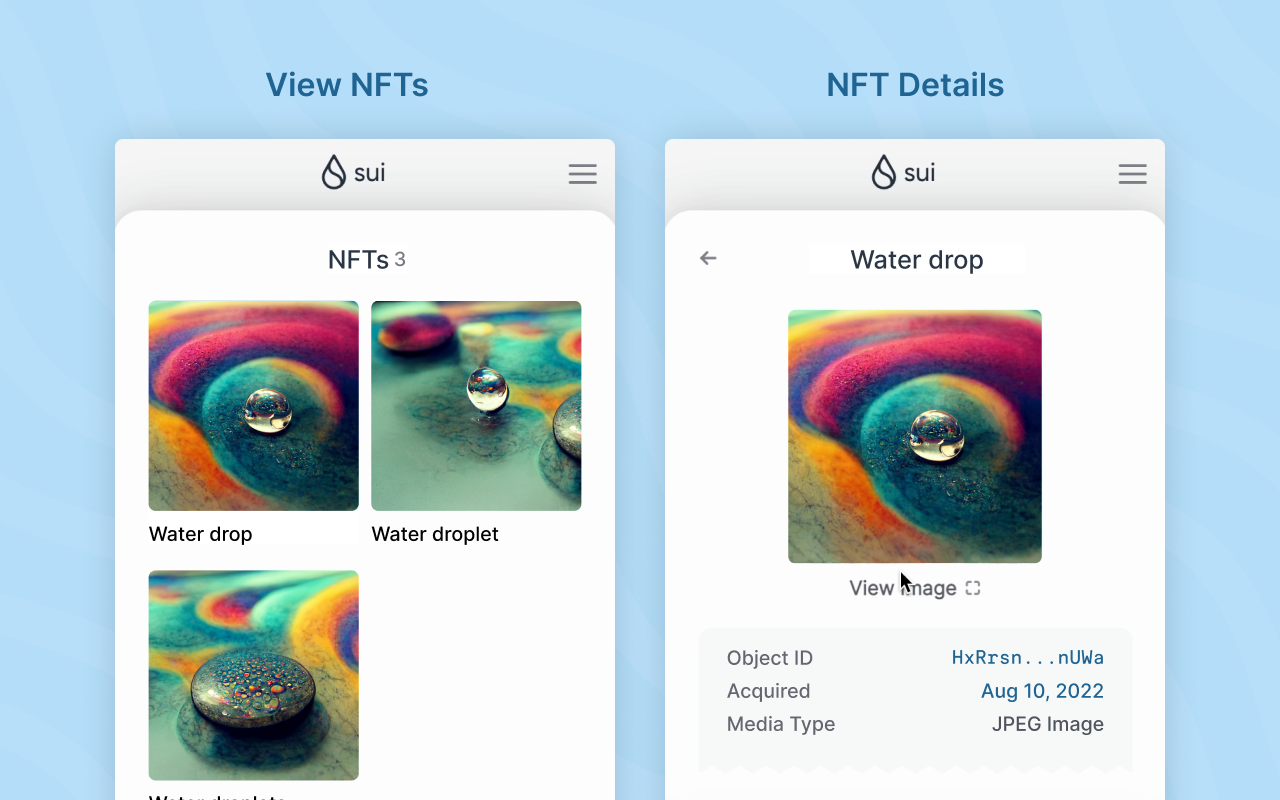Viewport: 1280px width, 800px height.
Task: Click the Object ID row label
Action: tap(770, 658)
